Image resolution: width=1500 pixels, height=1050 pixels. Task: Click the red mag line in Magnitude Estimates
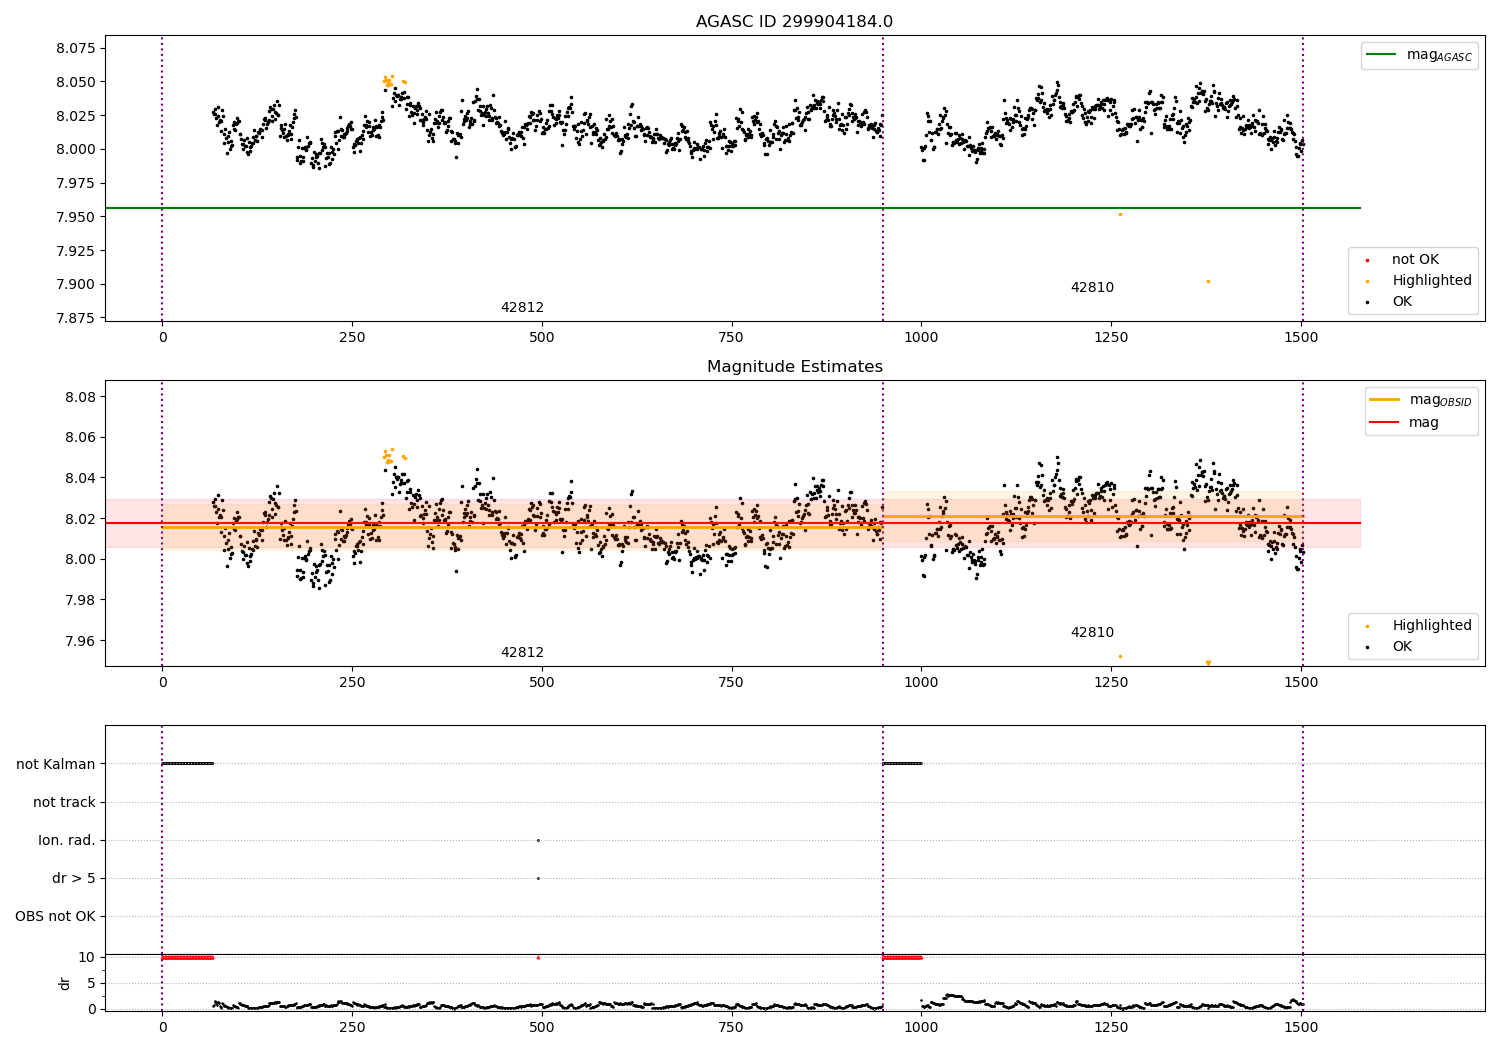pyautogui.click(x=733, y=523)
